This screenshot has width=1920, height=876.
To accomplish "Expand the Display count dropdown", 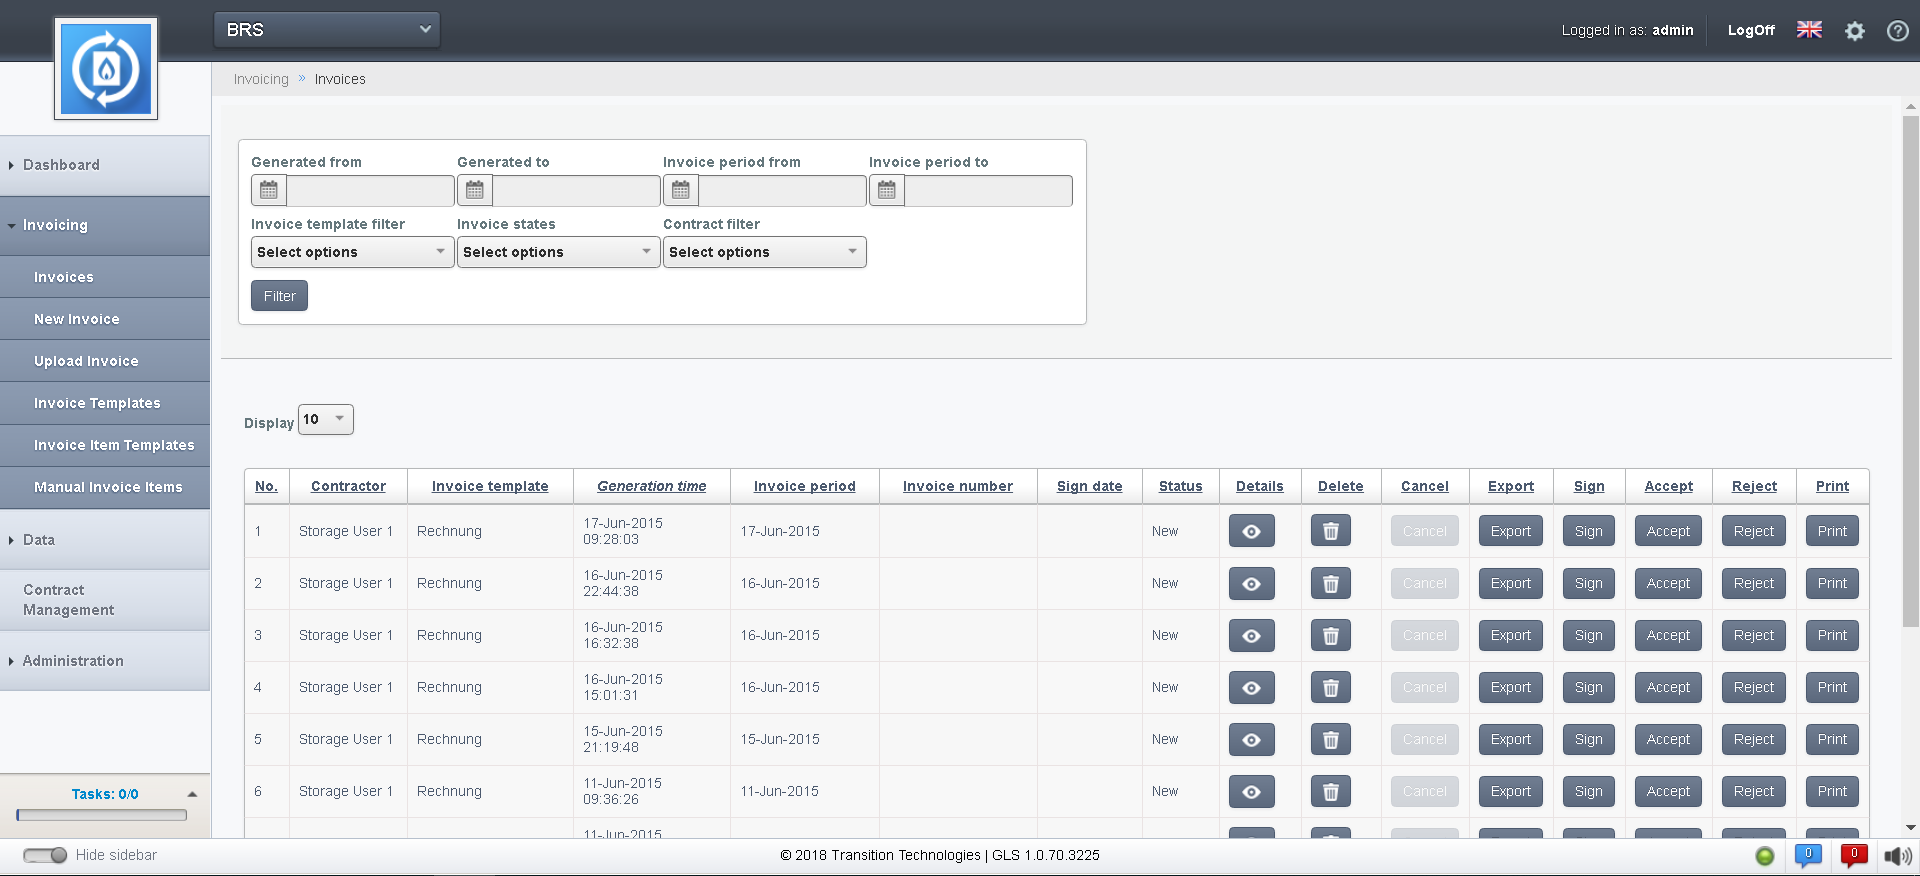I will point(326,420).
